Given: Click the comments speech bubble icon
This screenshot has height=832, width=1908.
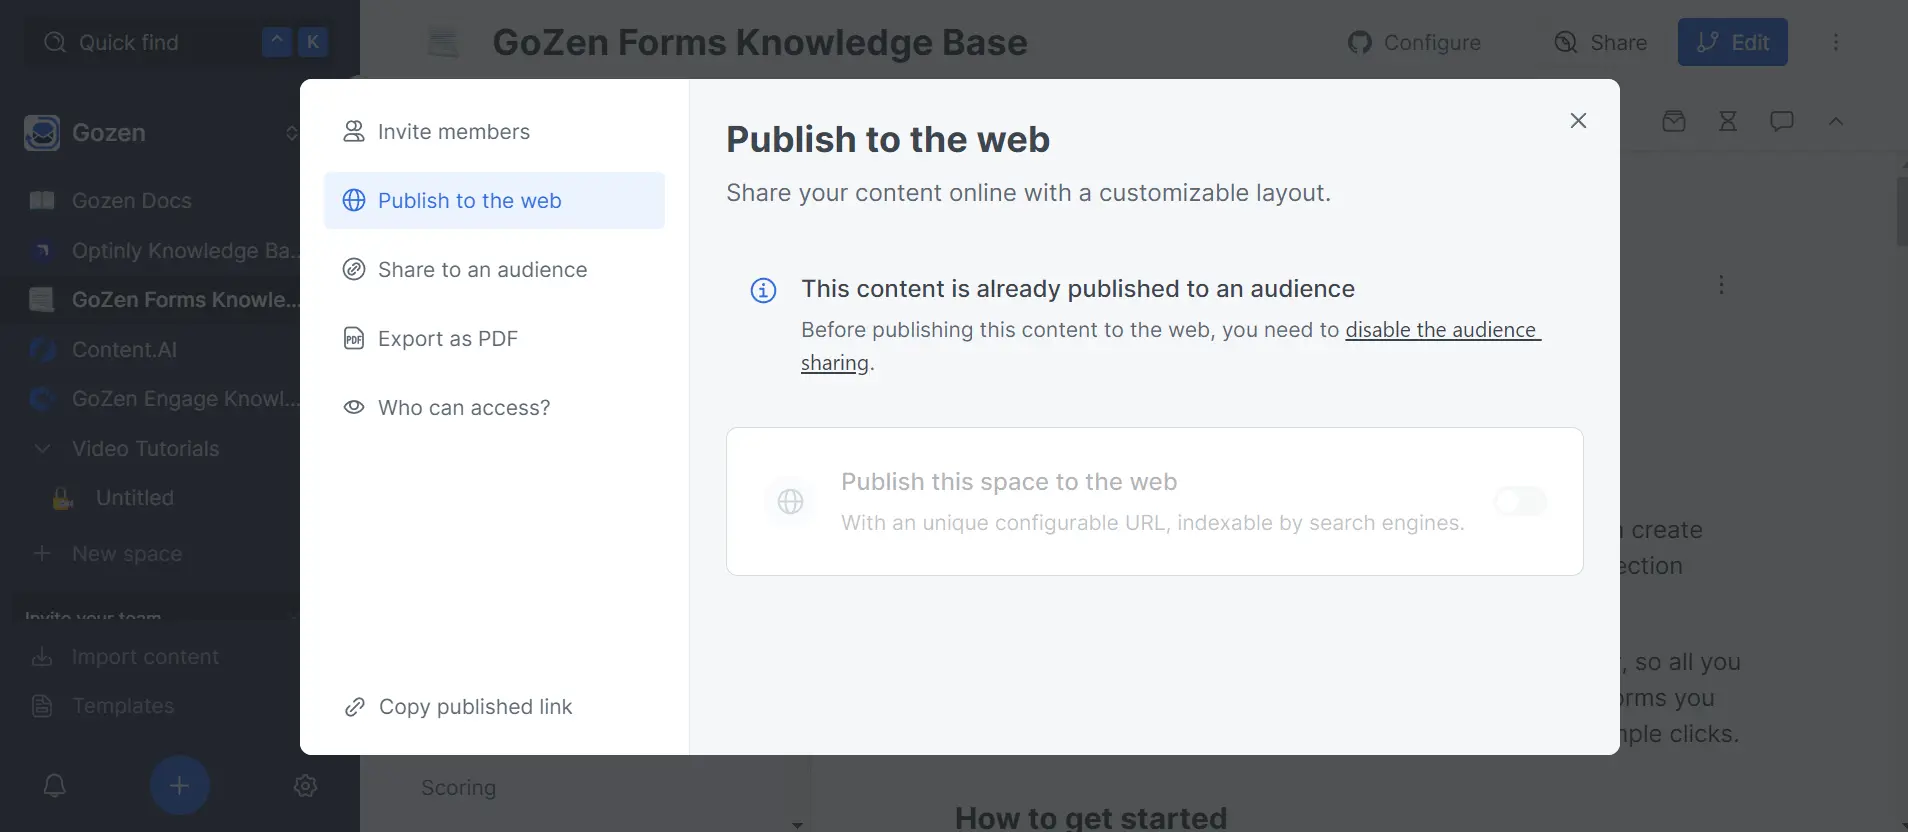Looking at the screenshot, I should pos(1781,122).
